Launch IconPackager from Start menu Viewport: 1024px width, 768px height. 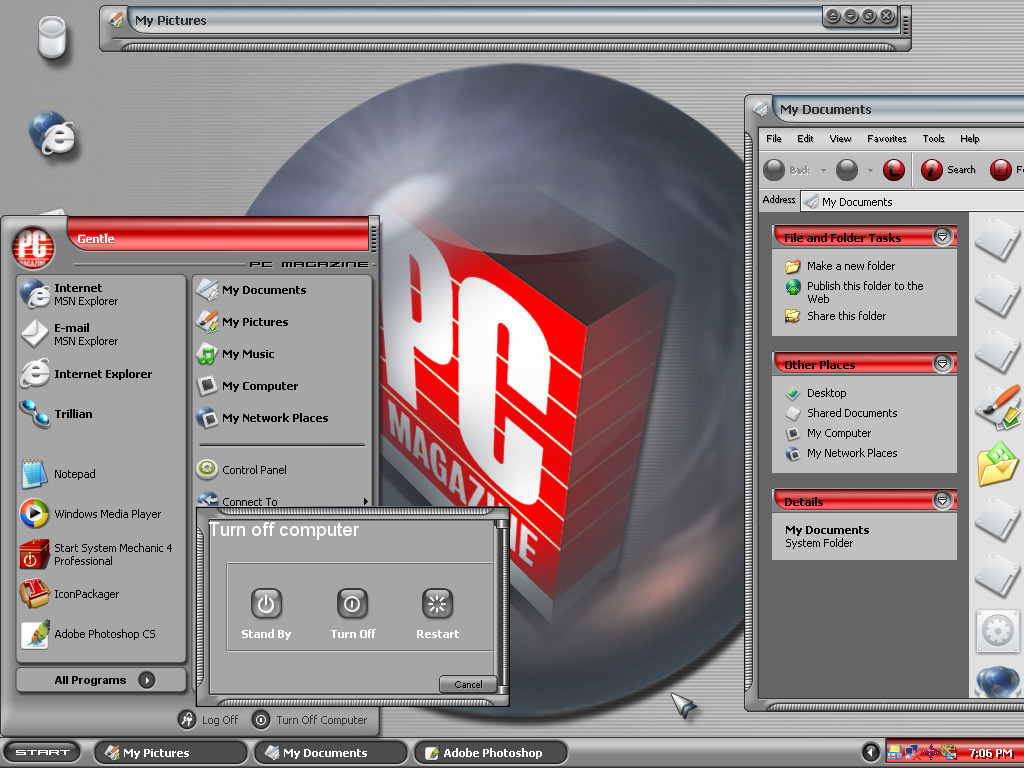point(101,594)
